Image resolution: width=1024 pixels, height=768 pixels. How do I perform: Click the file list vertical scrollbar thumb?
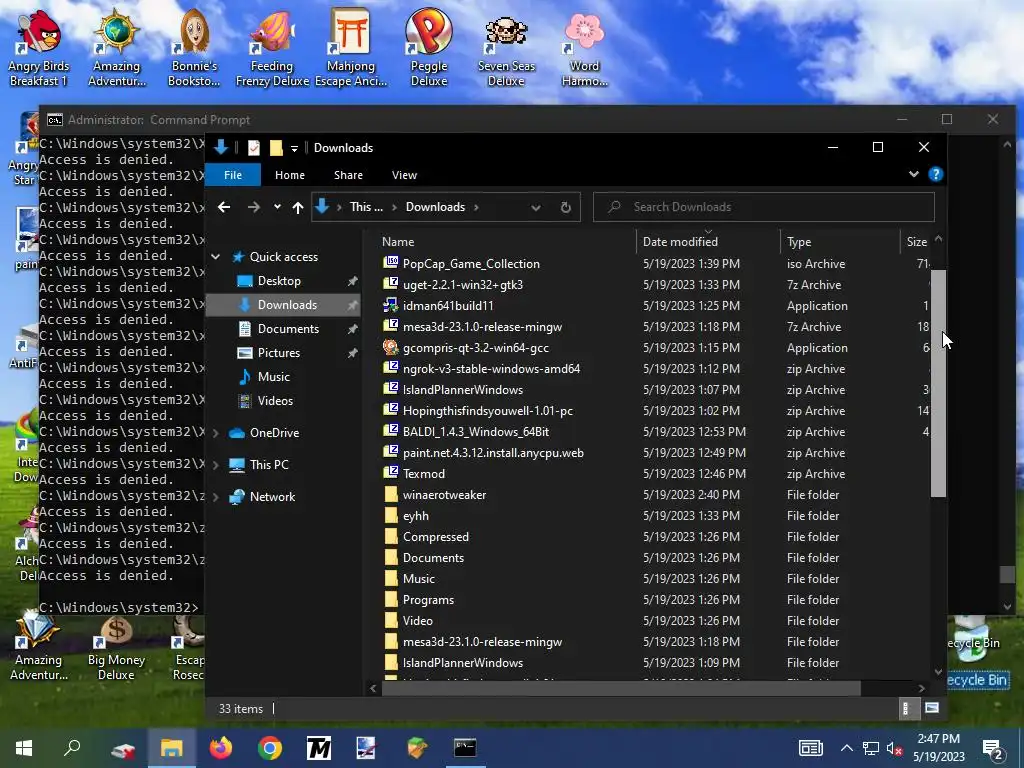tap(938, 383)
